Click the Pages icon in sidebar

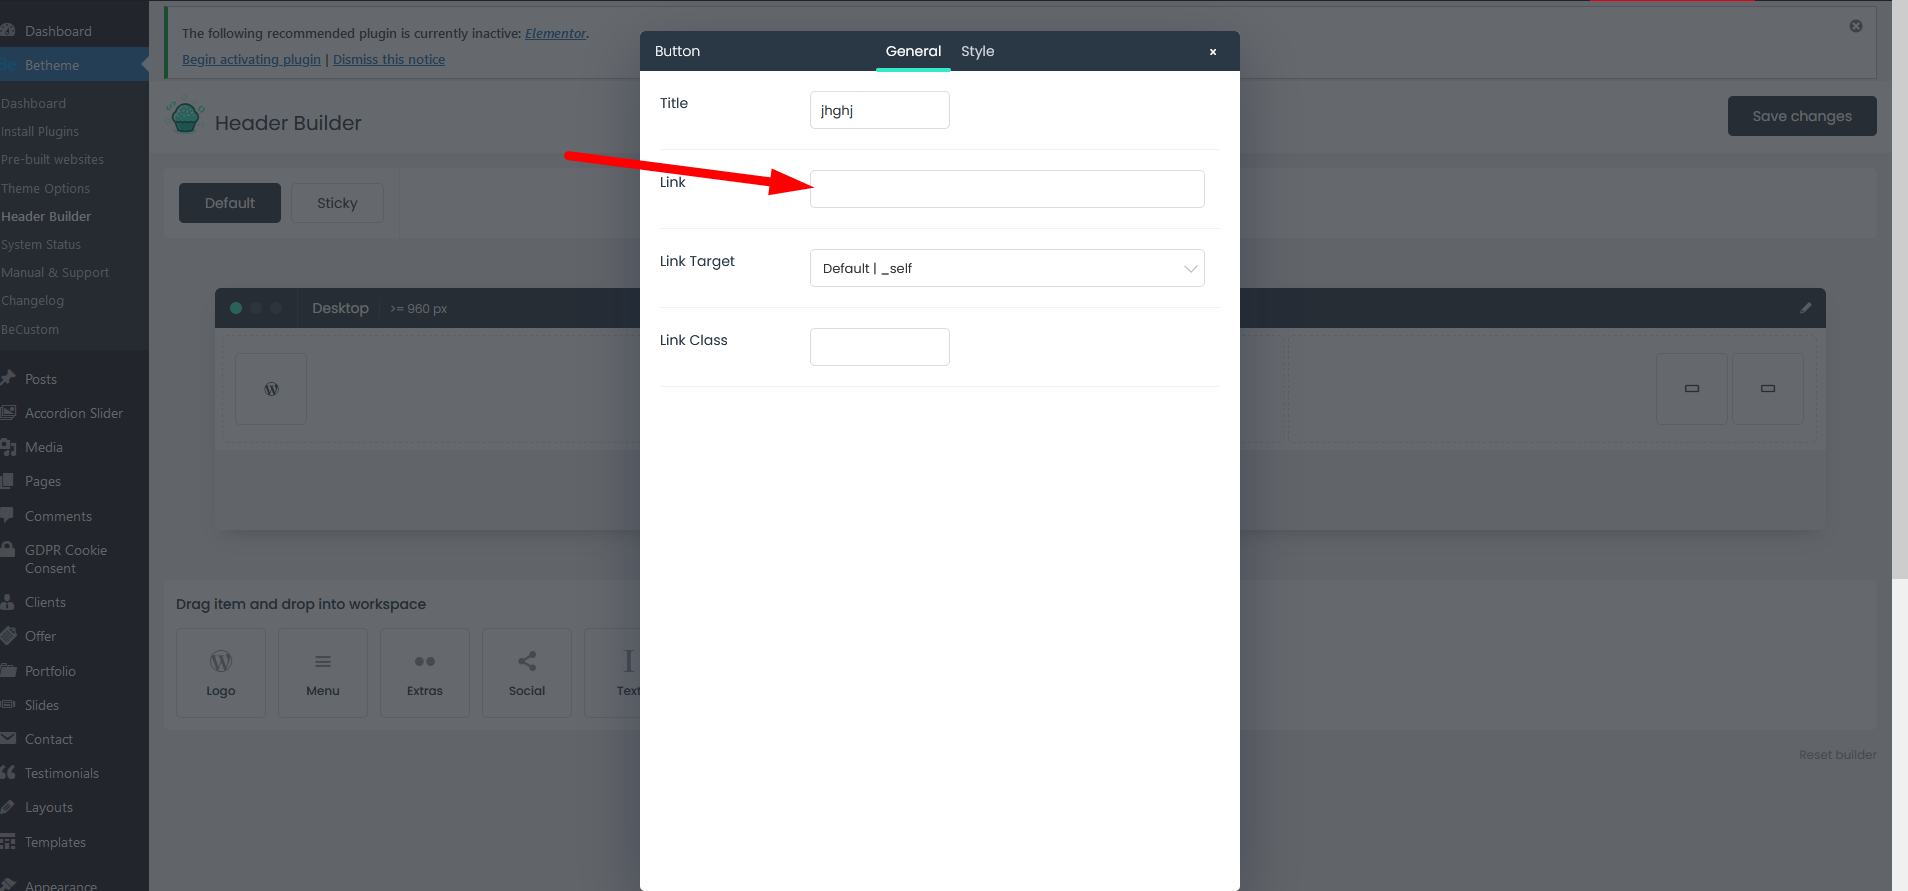click(7, 481)
